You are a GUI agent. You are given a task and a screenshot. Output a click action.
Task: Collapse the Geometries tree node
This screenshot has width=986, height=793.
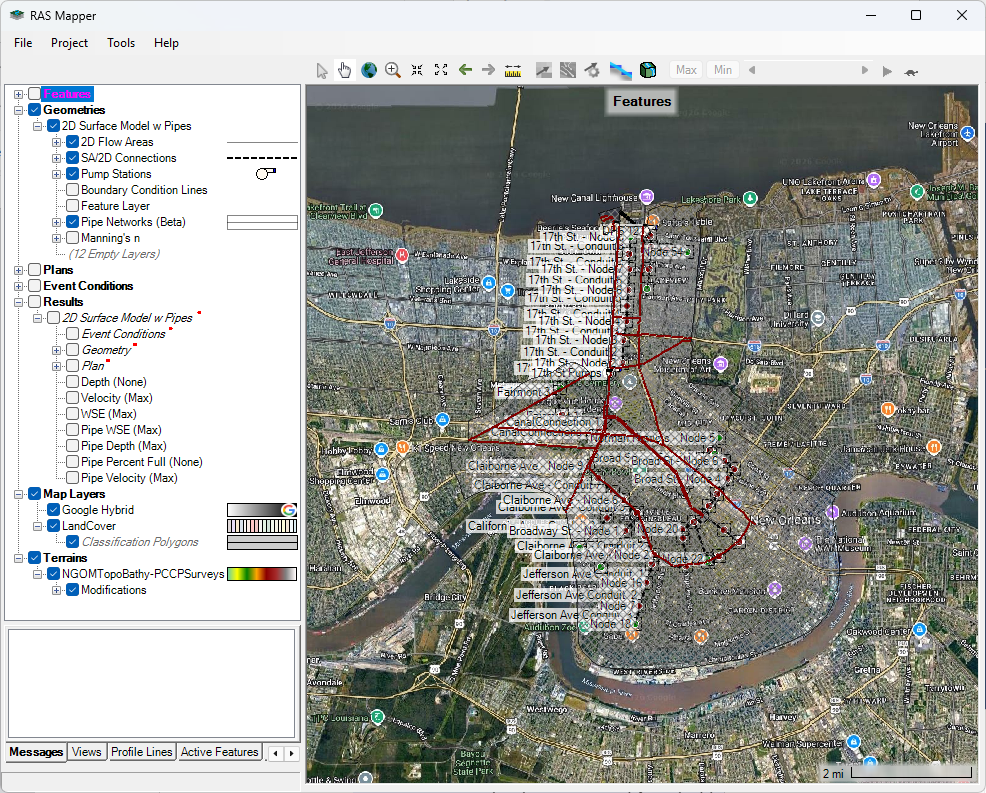tap(18, 110)
